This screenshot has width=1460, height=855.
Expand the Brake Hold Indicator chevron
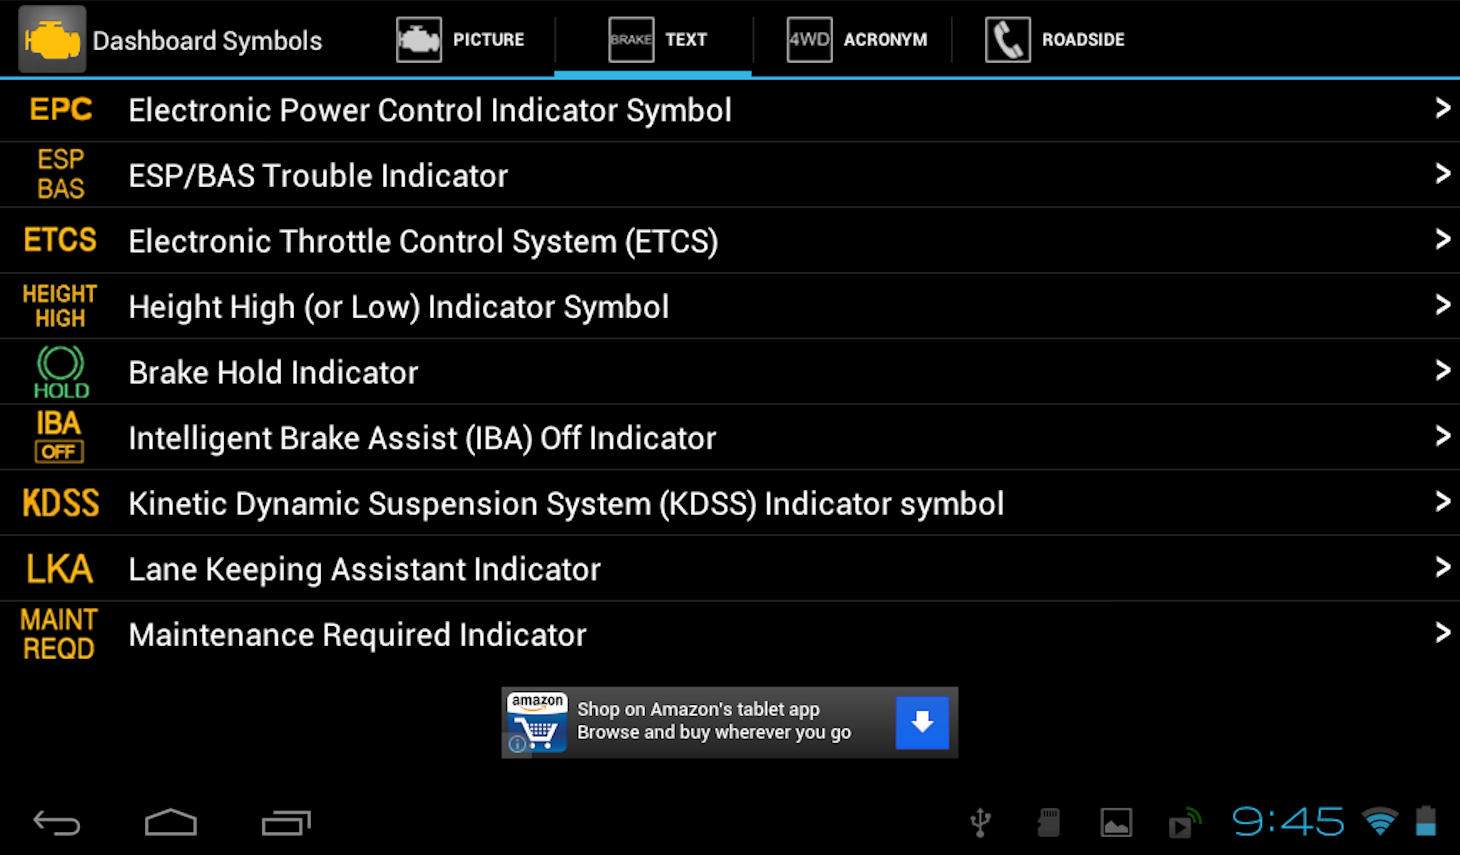point(1442,370)
